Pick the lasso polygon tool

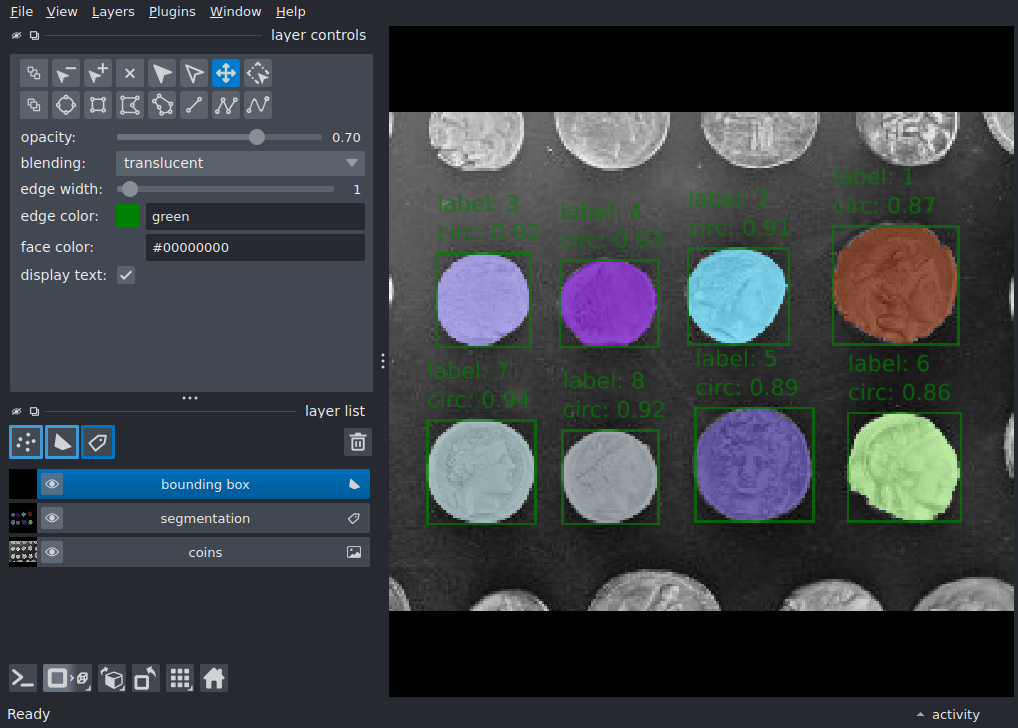[x=162, y=105]
